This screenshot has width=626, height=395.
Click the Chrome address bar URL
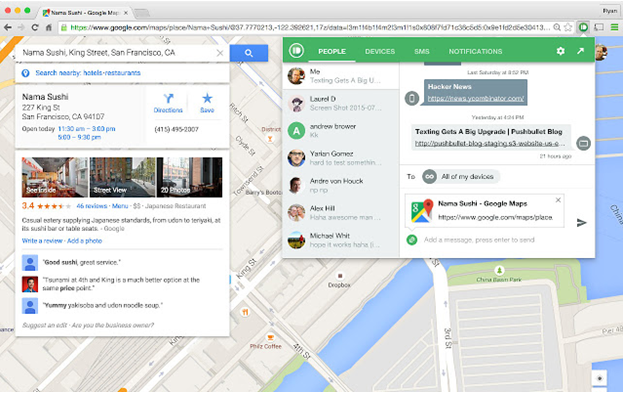(309, 28)
